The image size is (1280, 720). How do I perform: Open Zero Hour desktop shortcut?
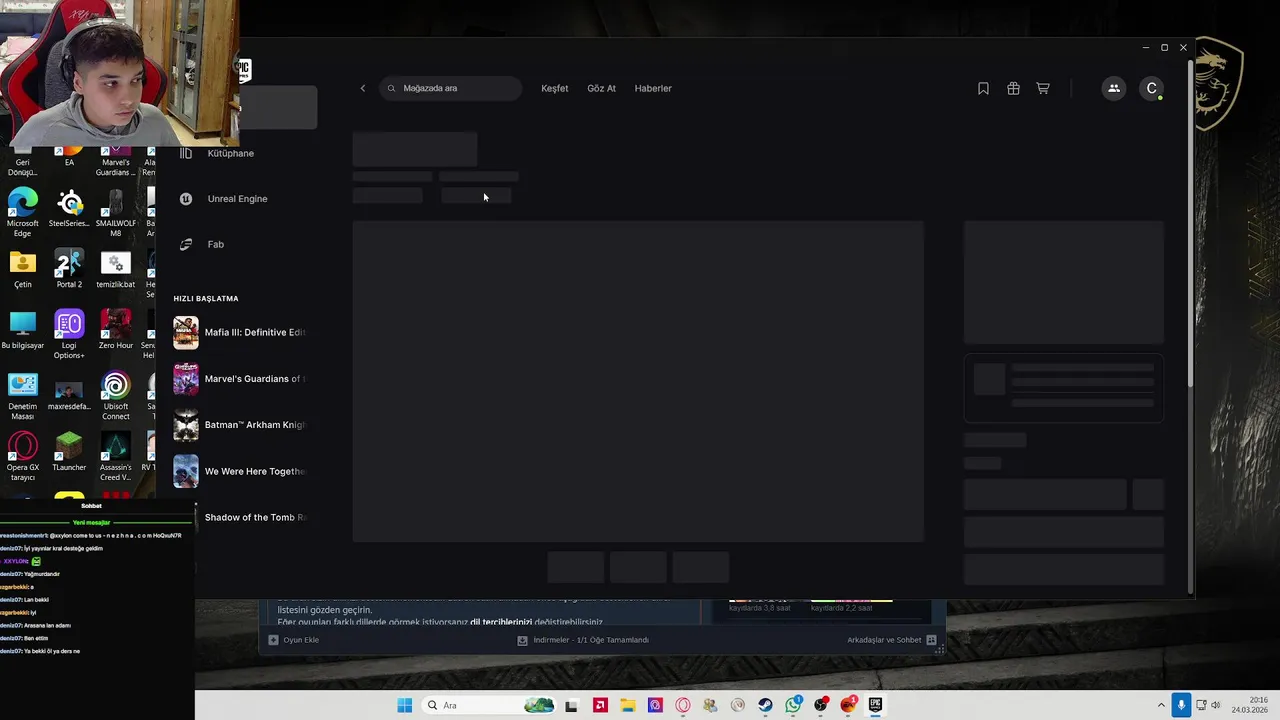pos(115,331)
